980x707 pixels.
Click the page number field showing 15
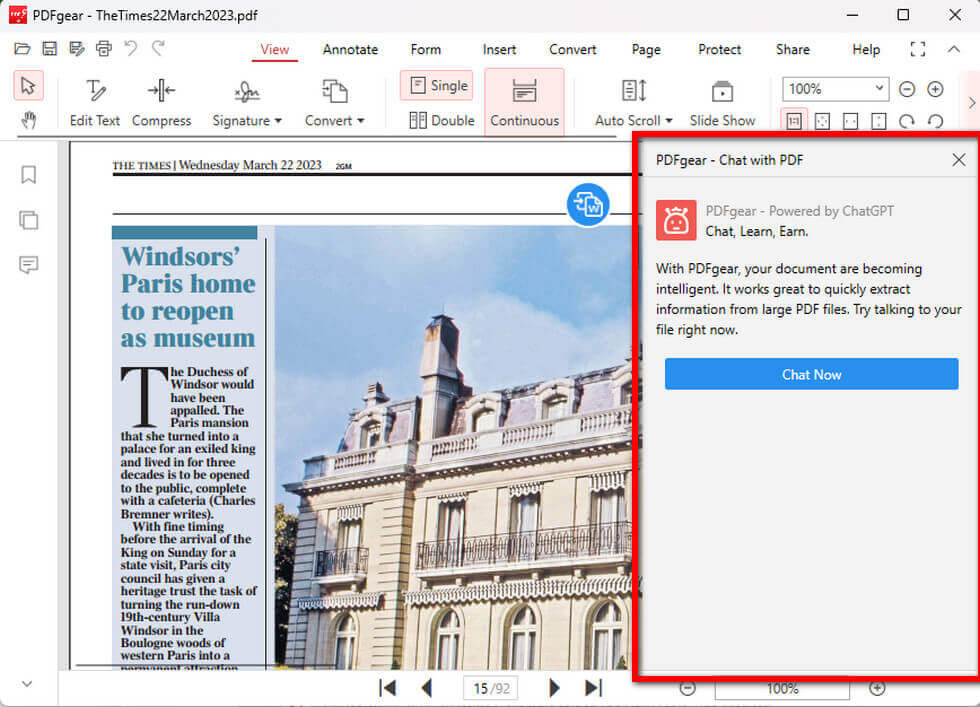(491, 688)
